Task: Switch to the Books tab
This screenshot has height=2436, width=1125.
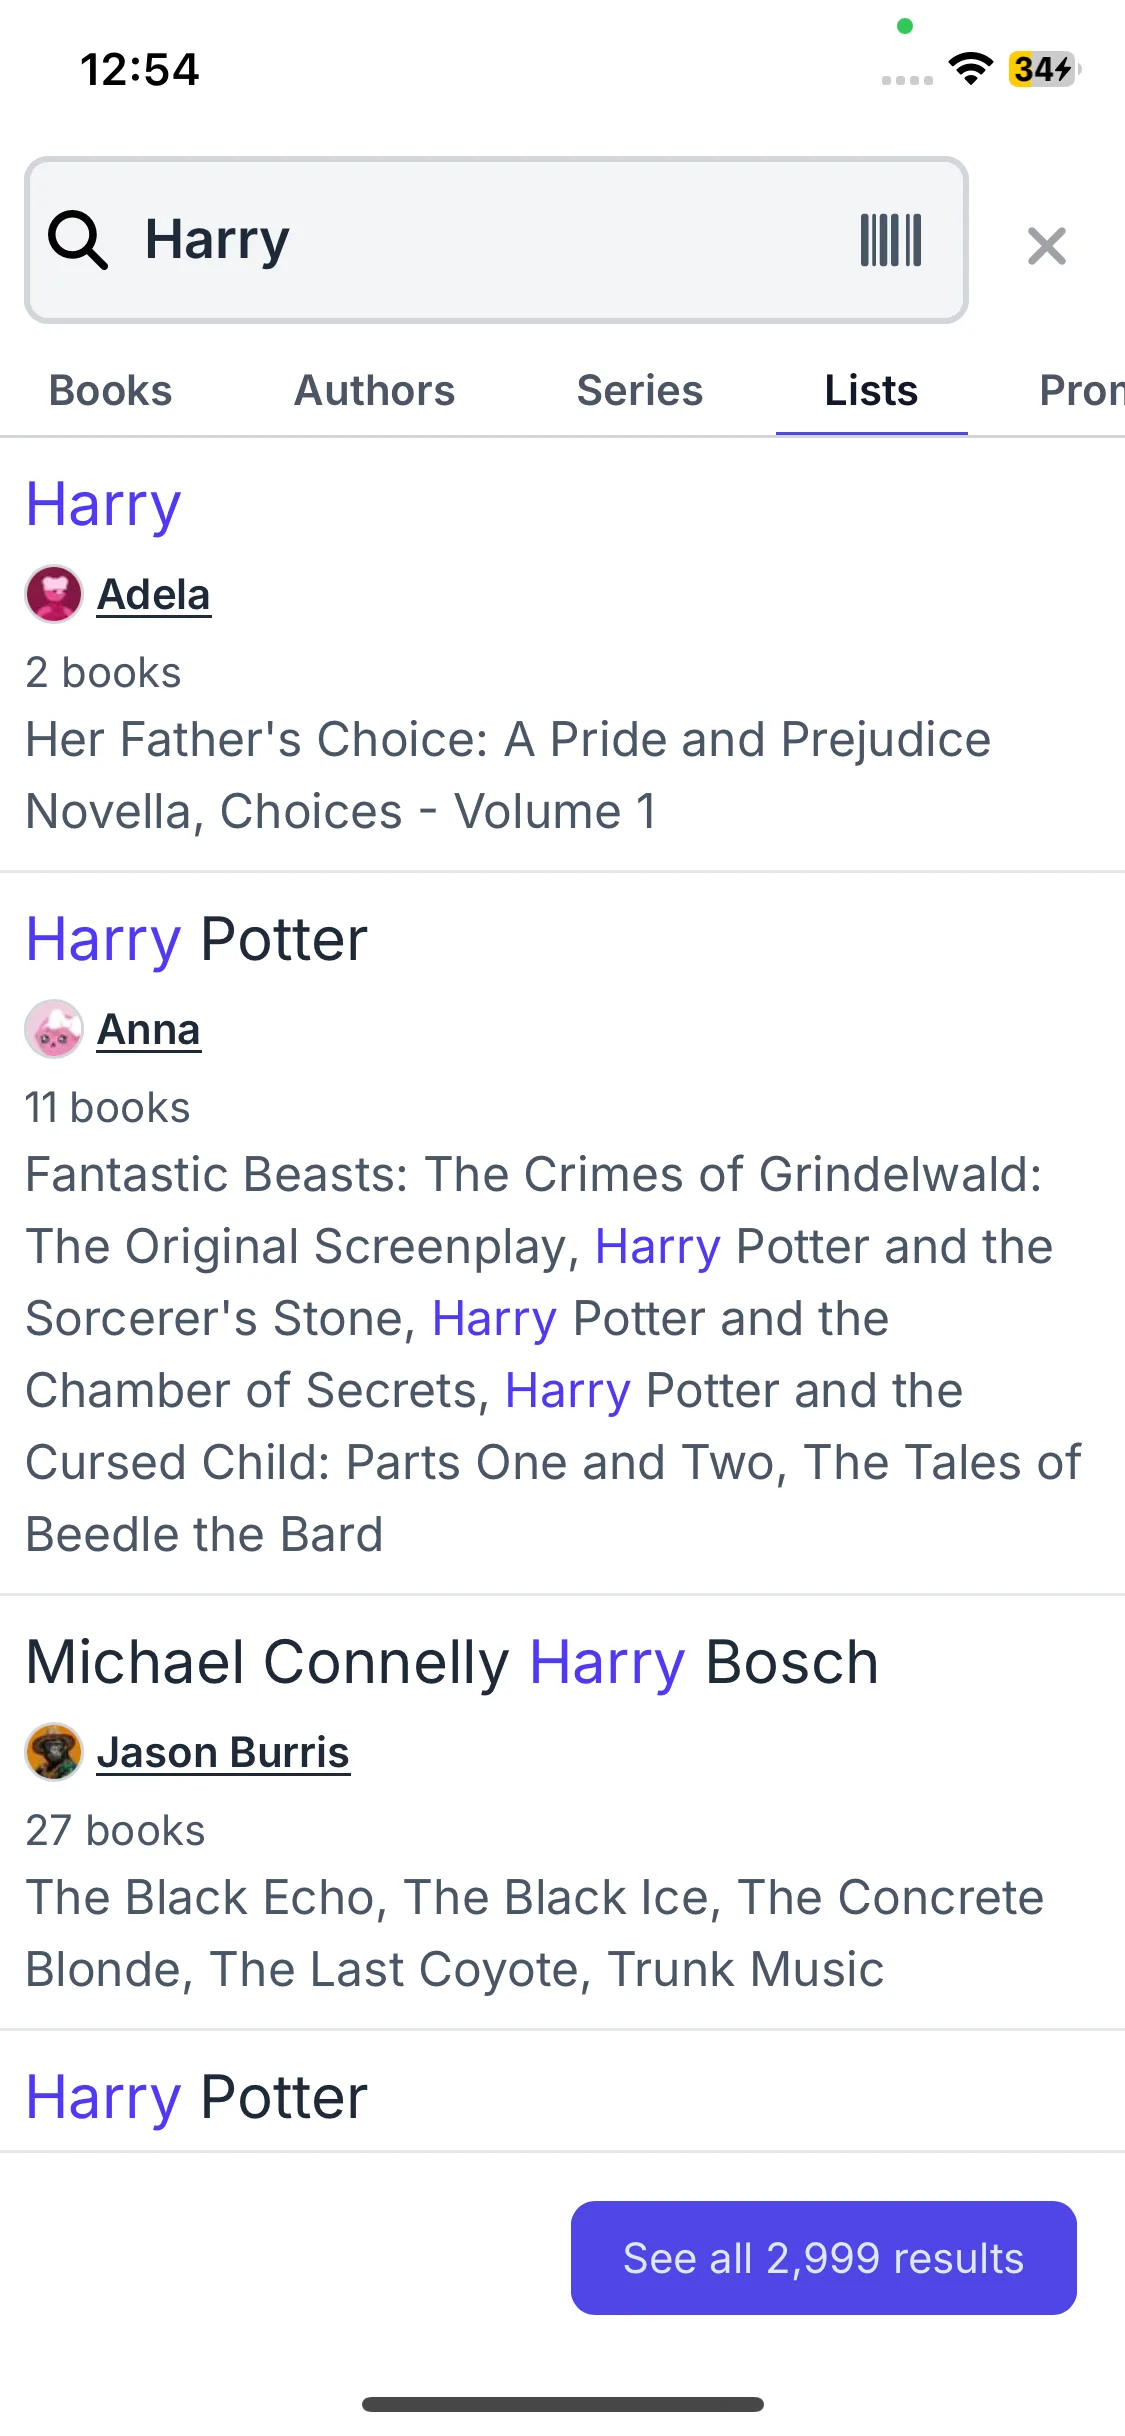Action: pos(111,391)
